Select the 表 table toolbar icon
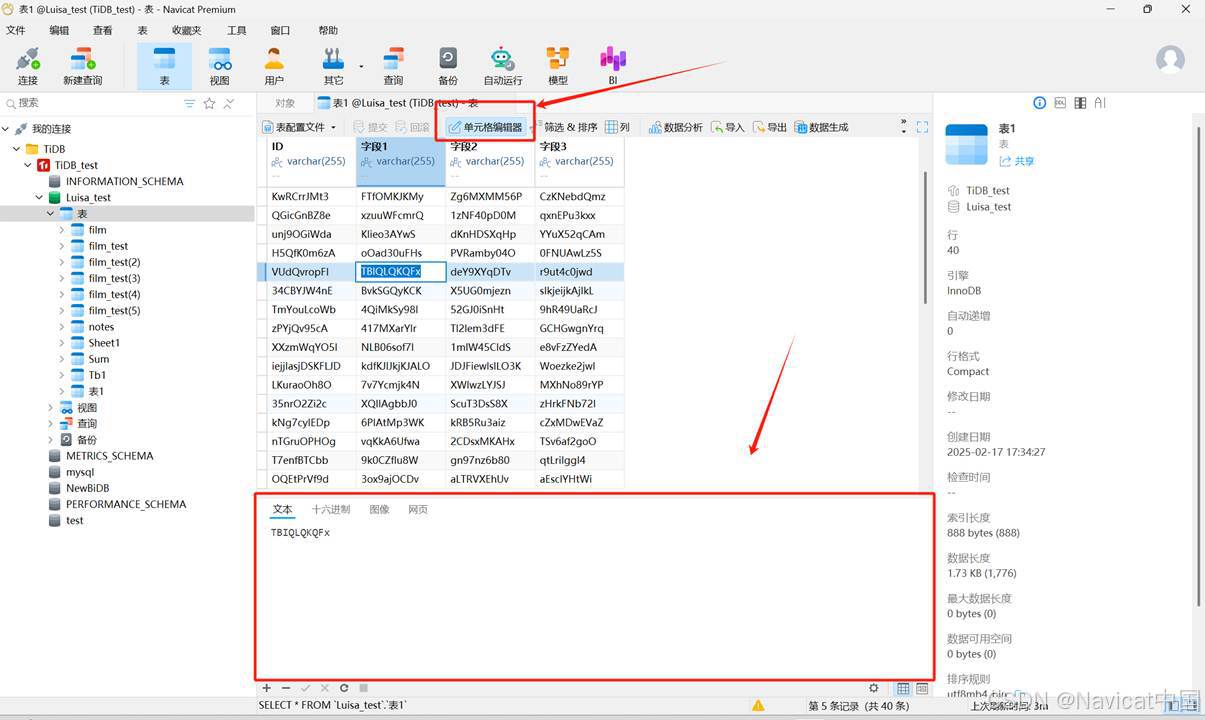Viewport: 1205px width, 720px height. click(164, 66)
